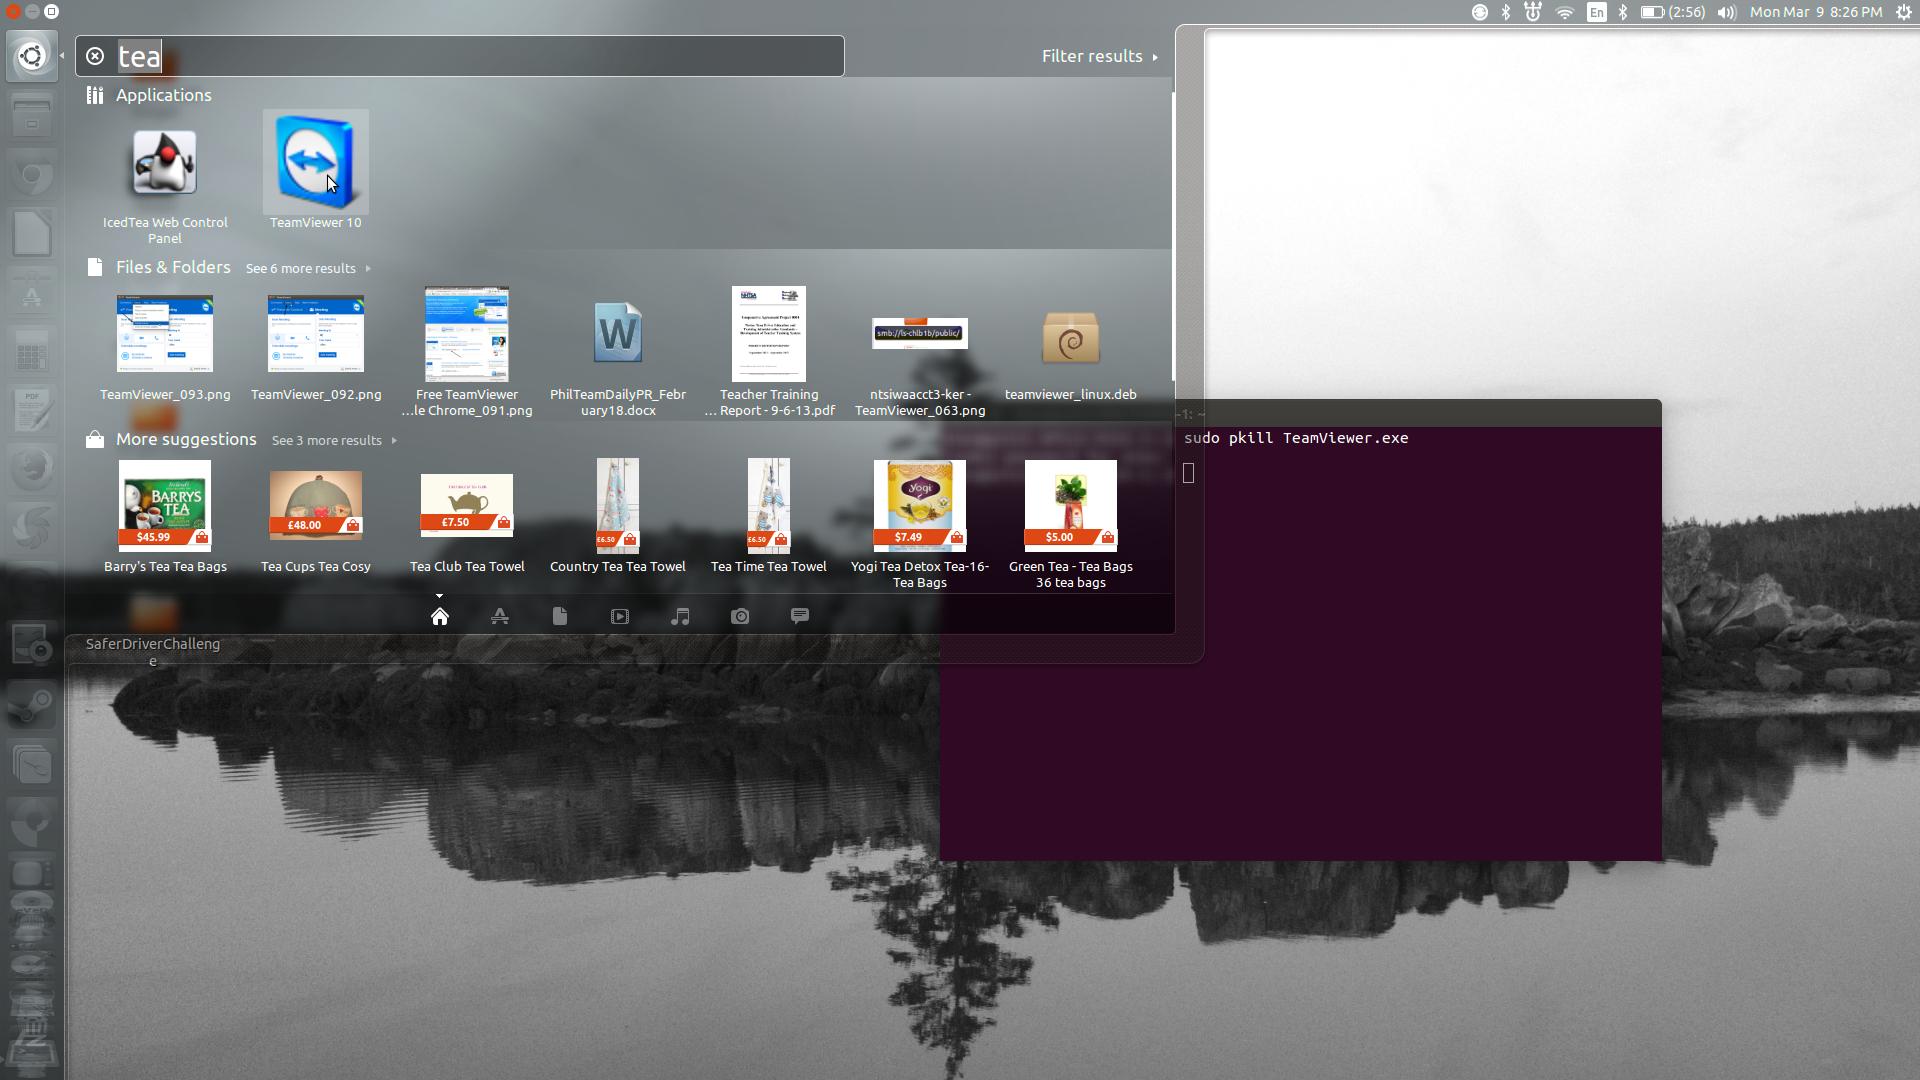
Task: Open the clock showing Mon Mar 9 8:26 PM
Action: pyautogui.click(x=1816, y=12)
